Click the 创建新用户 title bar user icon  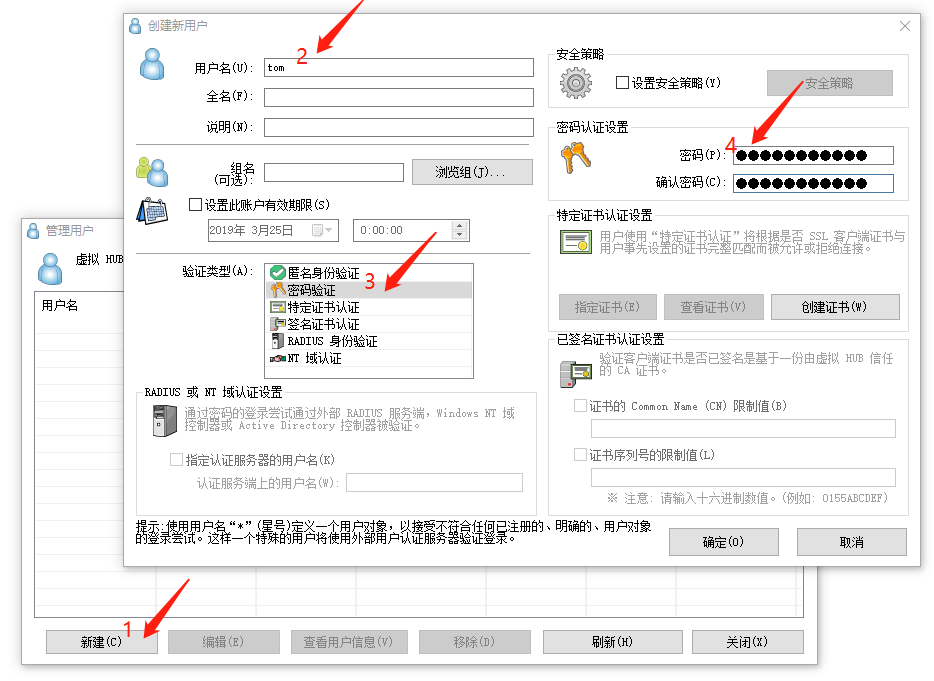(135, 26)
